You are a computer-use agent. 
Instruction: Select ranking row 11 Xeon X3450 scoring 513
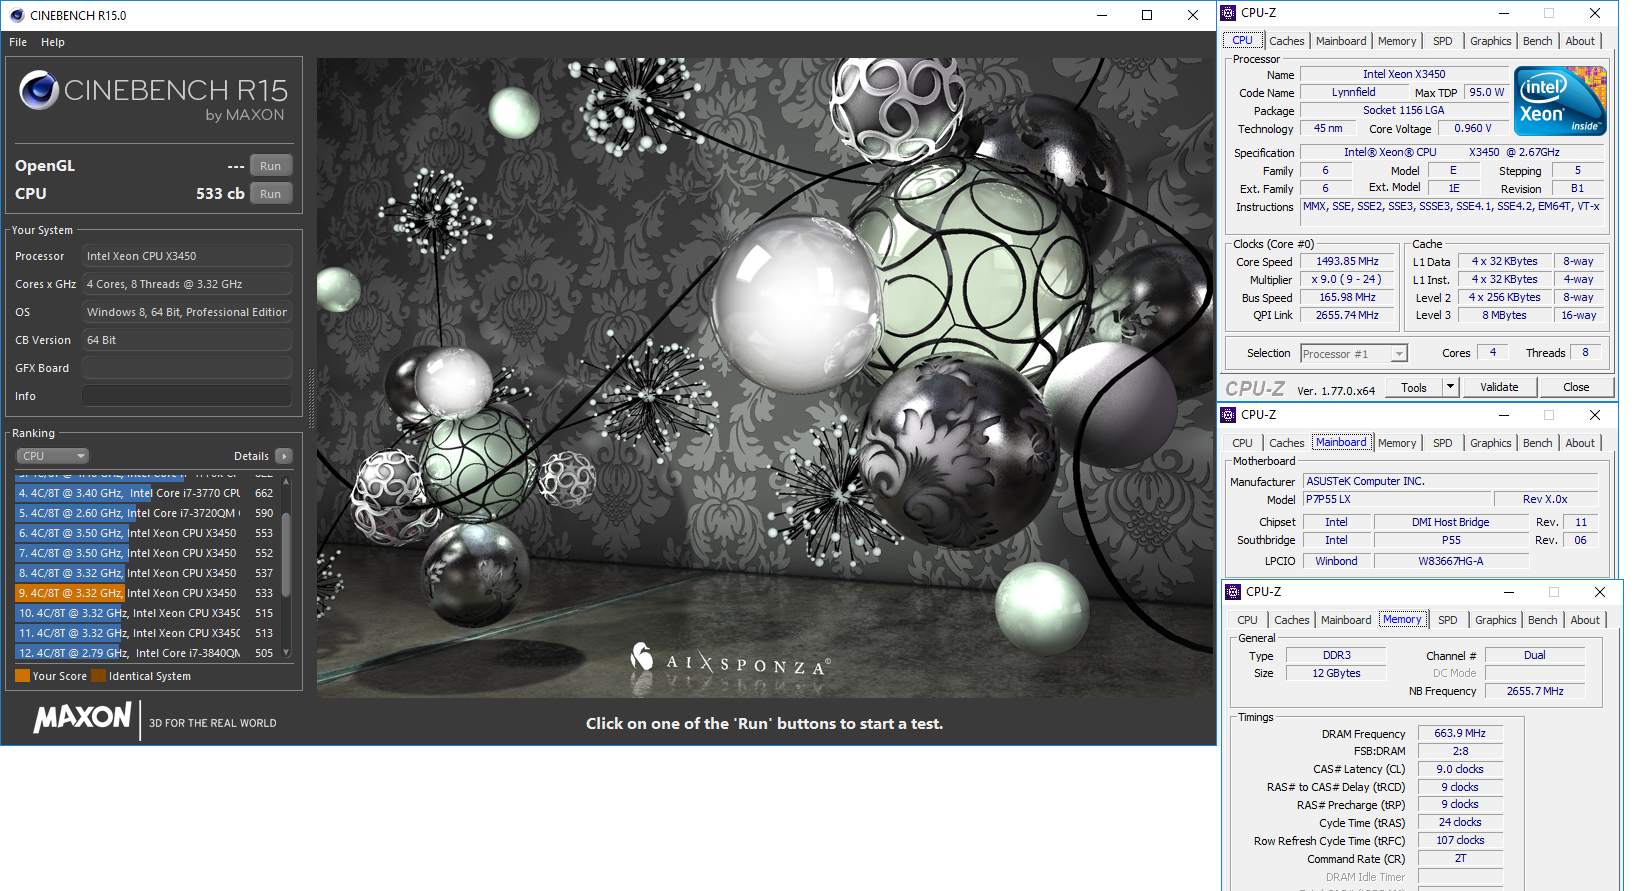click(x=146, y=633)
